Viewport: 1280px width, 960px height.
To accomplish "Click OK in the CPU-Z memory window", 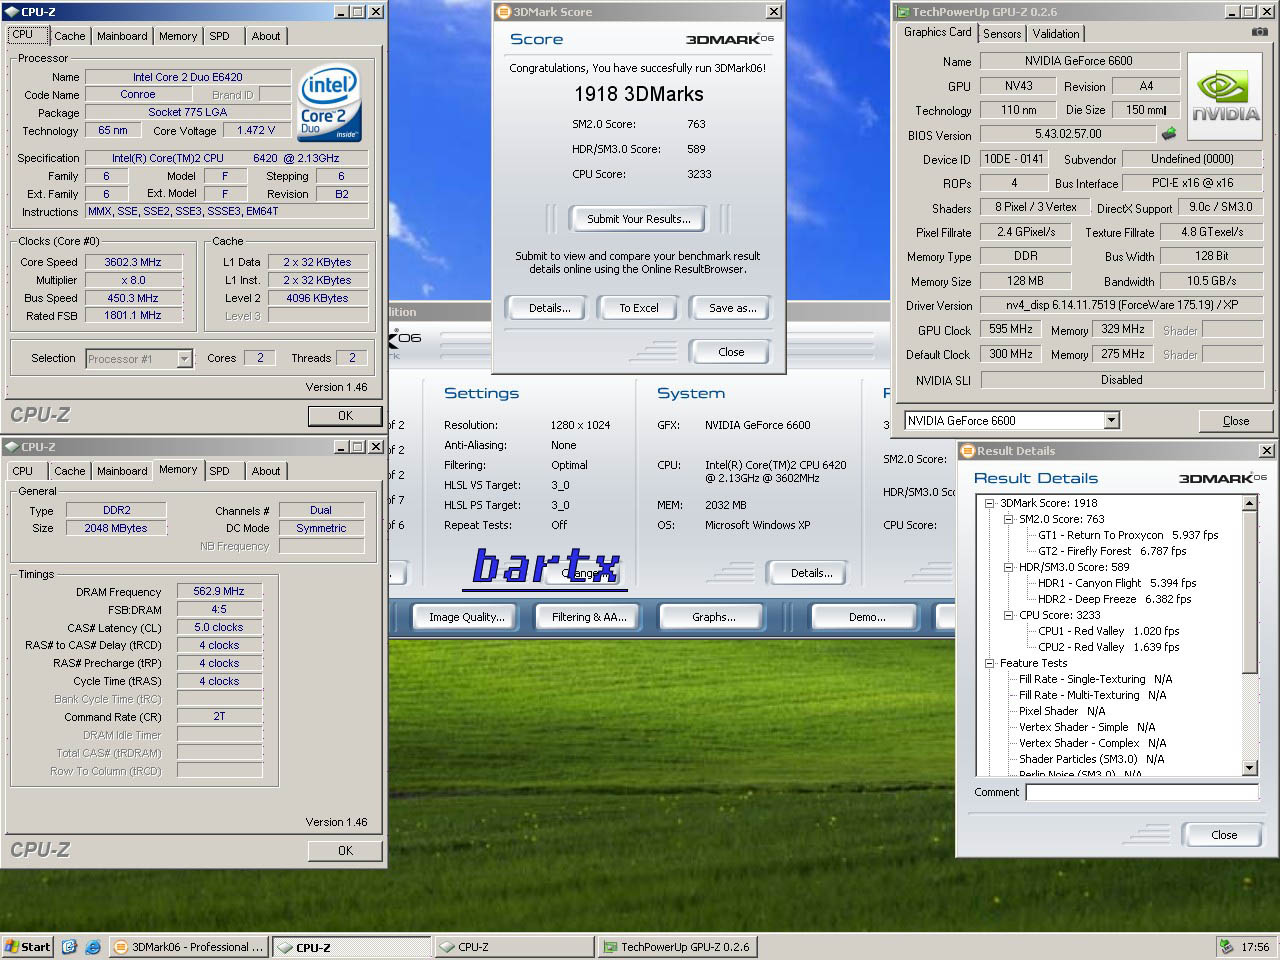I will coord(345,851).
